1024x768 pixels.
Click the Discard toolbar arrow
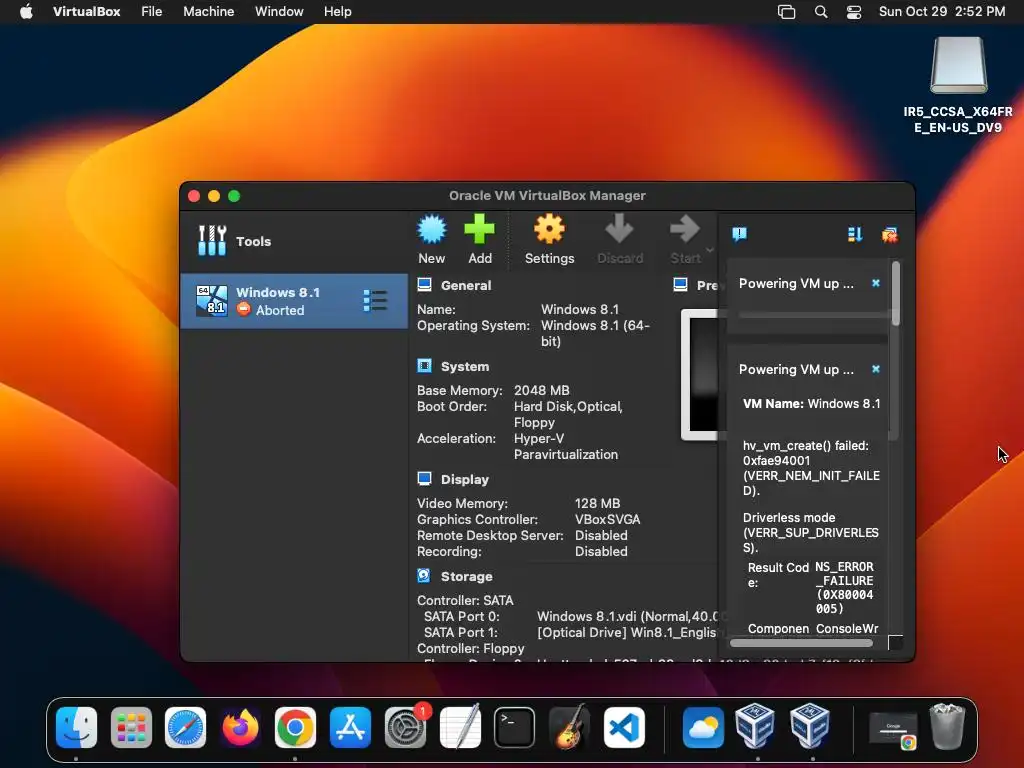pyautogui.click(x=619, y=230)
